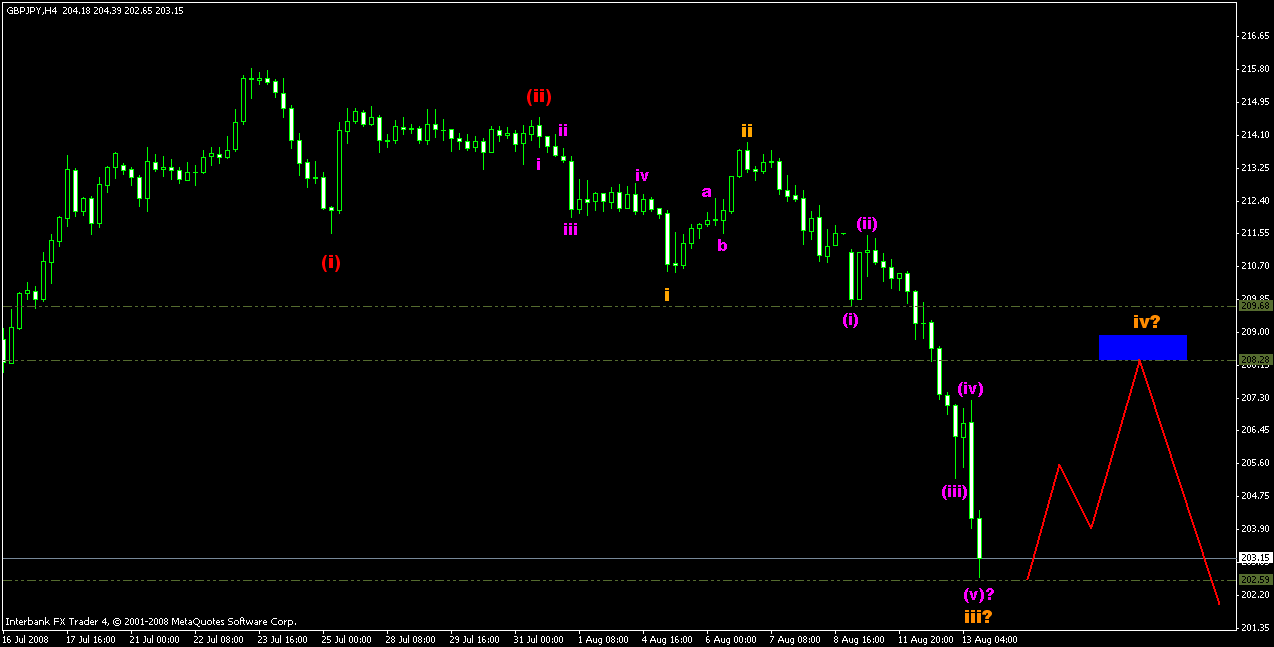Click the 7 Aug 08:00 time label
This screenshot has height=647, width=1274.
pyautogui.click(x=795, y=639)
